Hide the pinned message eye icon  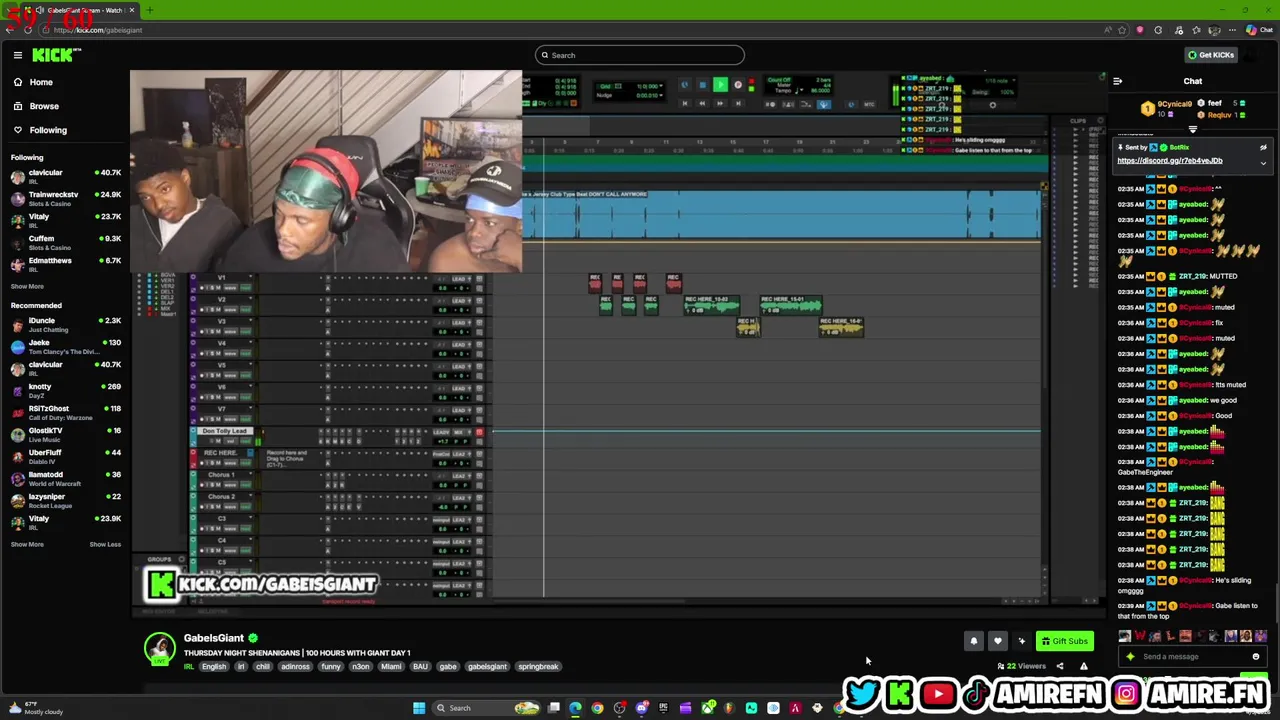click(x=1263, y=147)
